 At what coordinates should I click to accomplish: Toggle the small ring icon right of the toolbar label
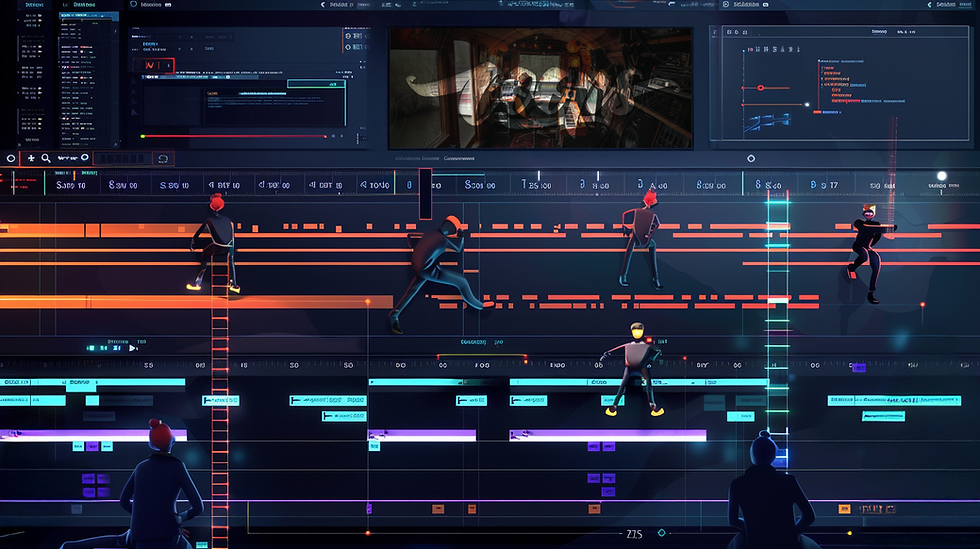(x=85, y=158)
